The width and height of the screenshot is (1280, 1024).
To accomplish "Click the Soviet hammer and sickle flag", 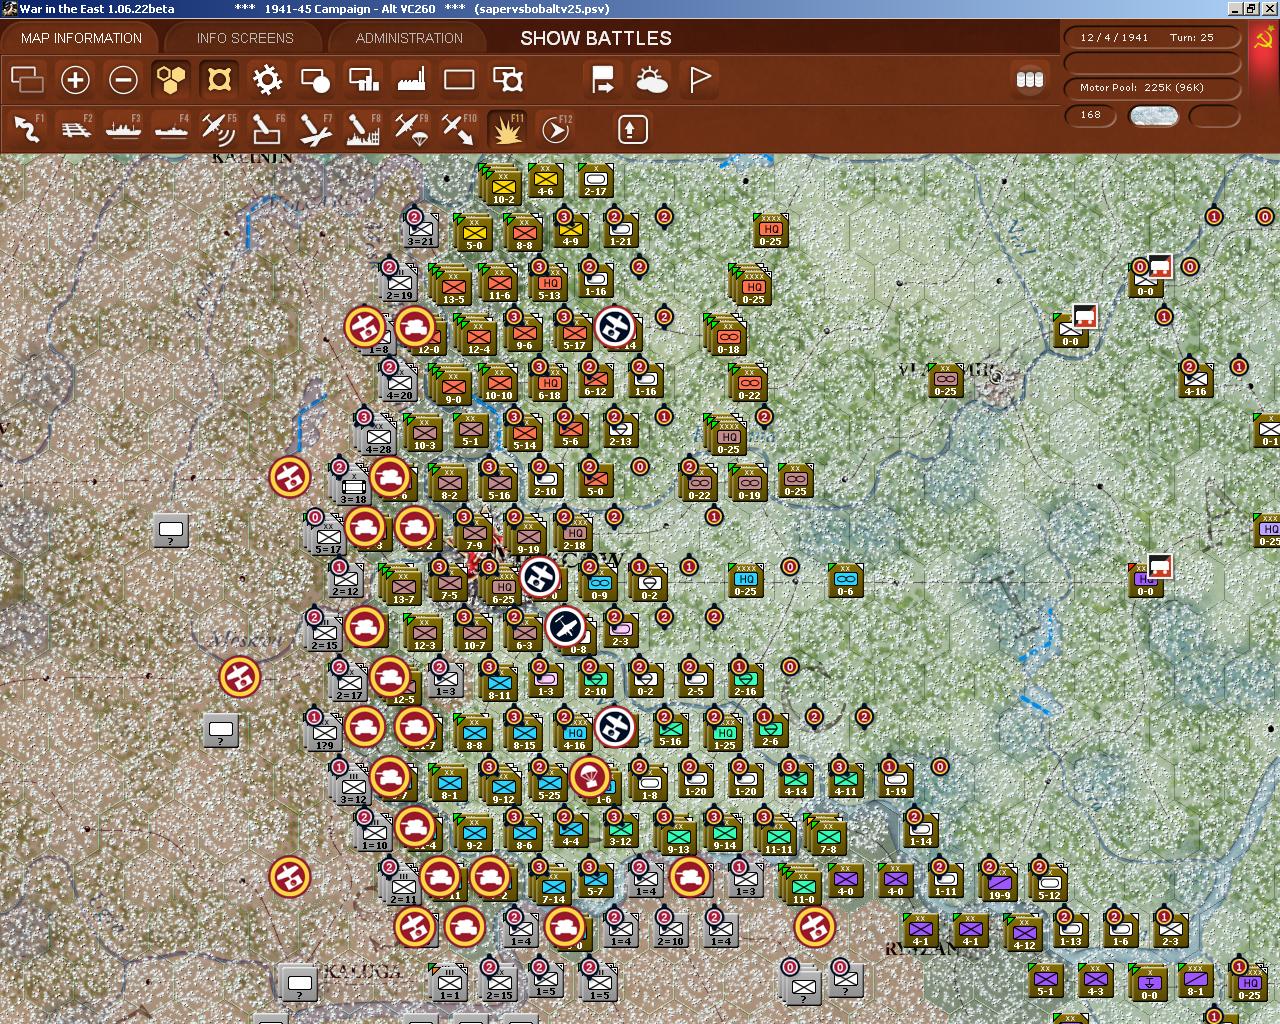I will tap(1264, 40).
